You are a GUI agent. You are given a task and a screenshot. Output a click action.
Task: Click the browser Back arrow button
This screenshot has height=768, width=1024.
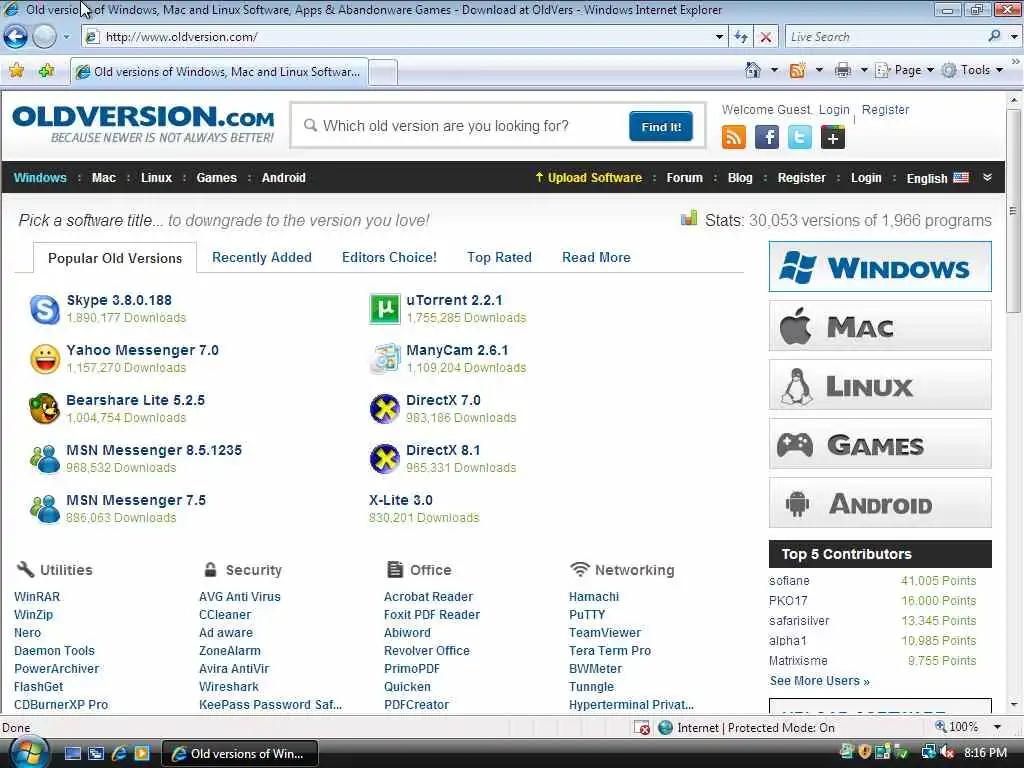(x=15, y=37)
